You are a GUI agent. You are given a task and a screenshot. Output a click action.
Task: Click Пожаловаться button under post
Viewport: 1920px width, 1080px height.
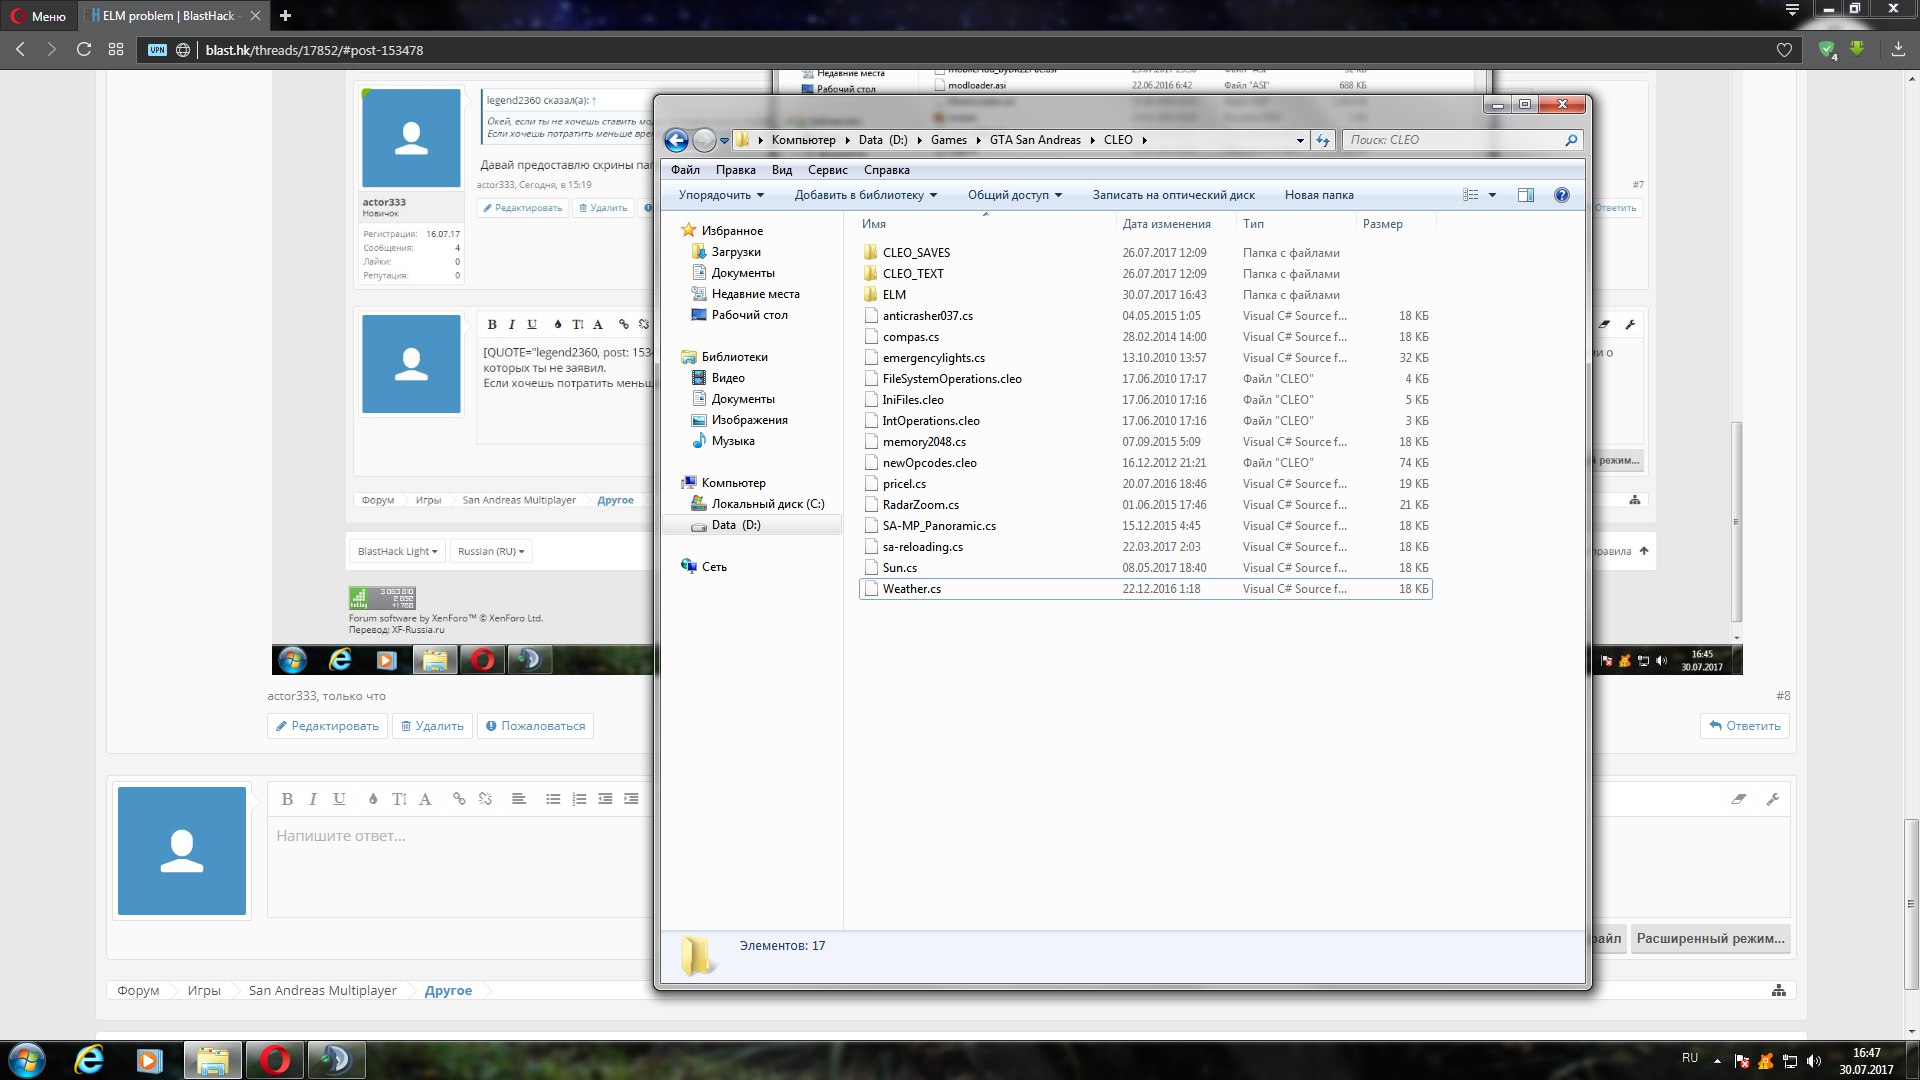click(x=535, y=726)
